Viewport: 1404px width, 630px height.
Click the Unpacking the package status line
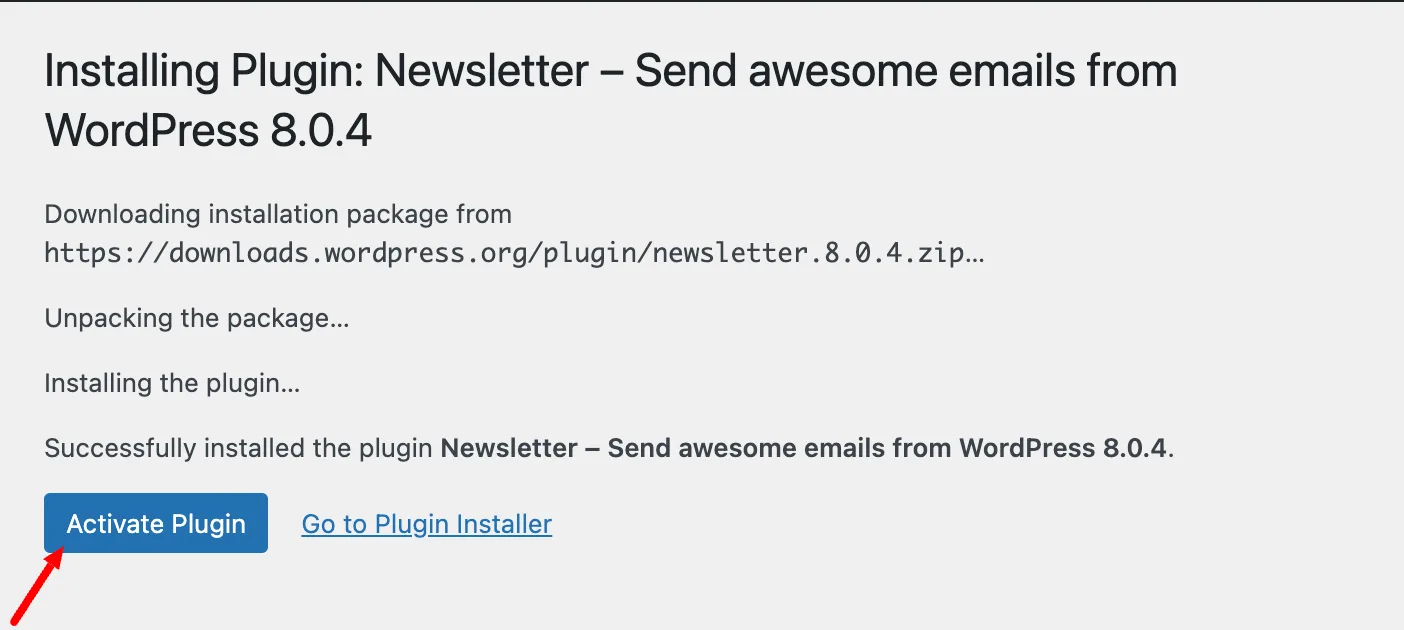point(197,319)
